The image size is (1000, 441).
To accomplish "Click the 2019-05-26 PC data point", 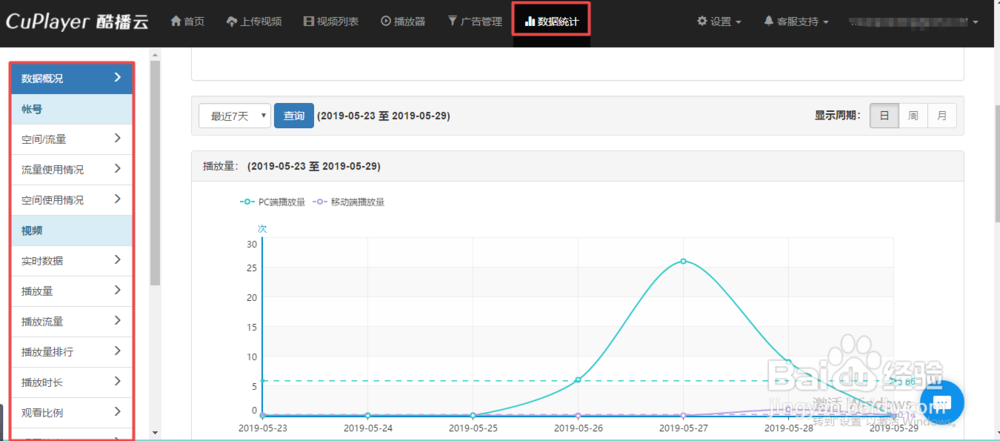I will tap(578, 380).
